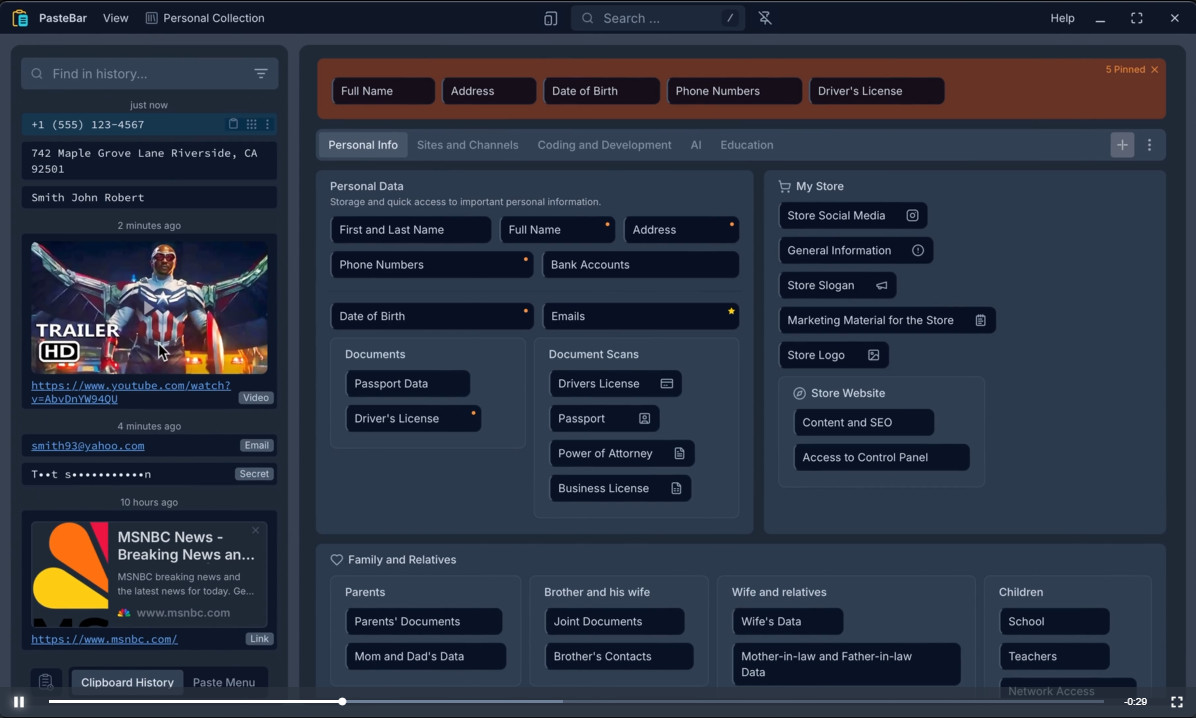Click clipboard icon left of Clipboard History
Screen dimensions: 1196x718
[46, 681]
